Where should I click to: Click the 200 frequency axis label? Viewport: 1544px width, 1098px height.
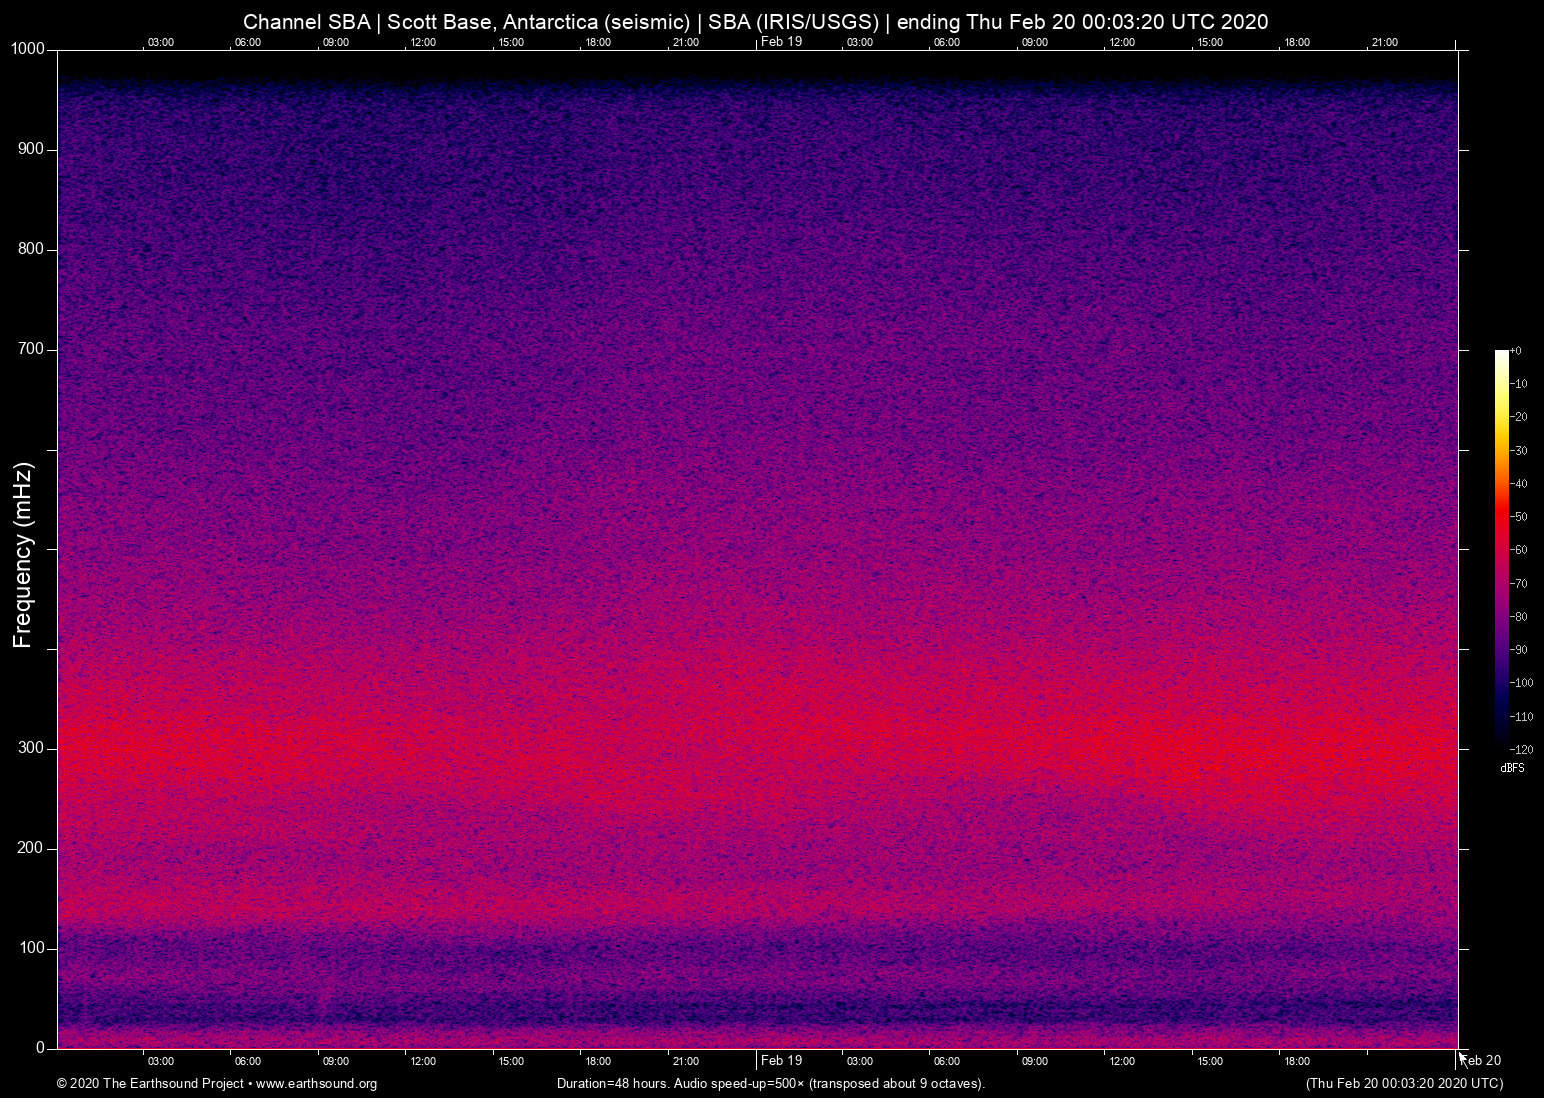32,848
